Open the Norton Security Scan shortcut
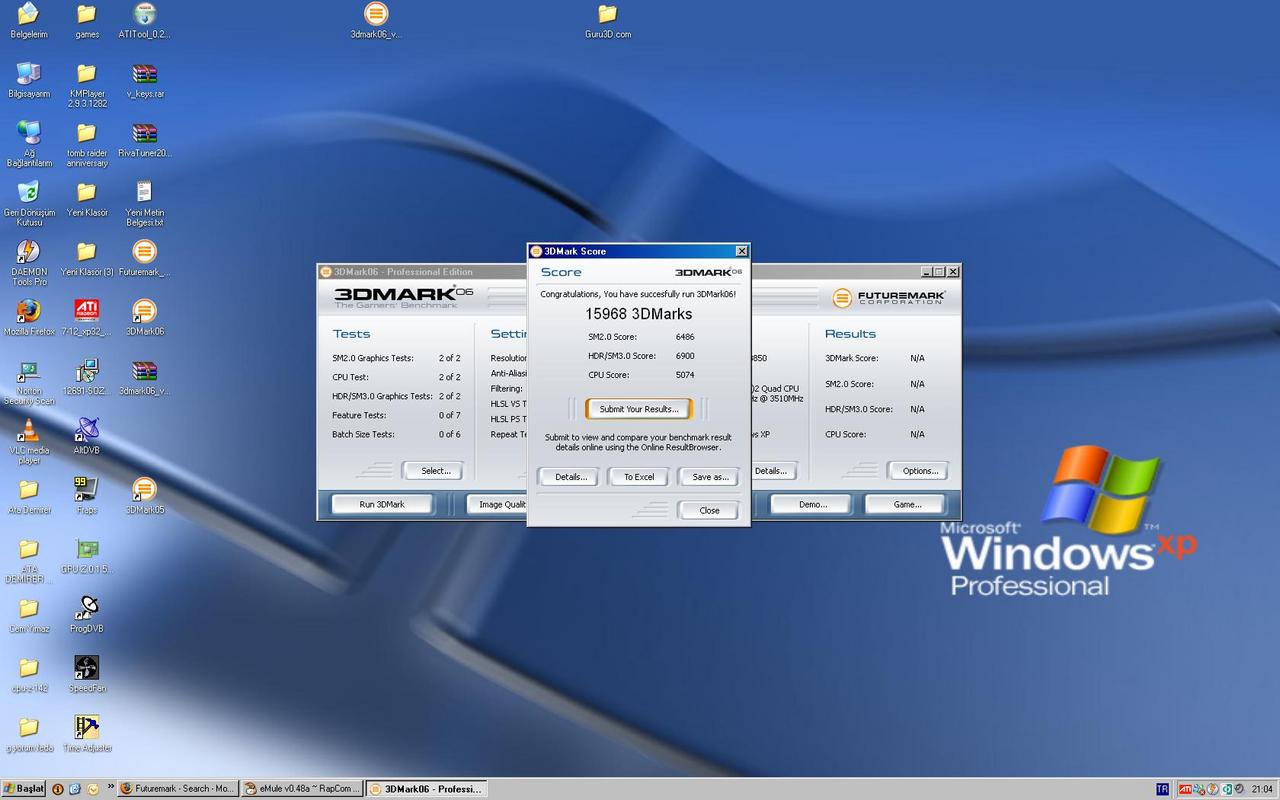Image resolution: width=1280 pixels, height=800 pixels. pos(29,381)
